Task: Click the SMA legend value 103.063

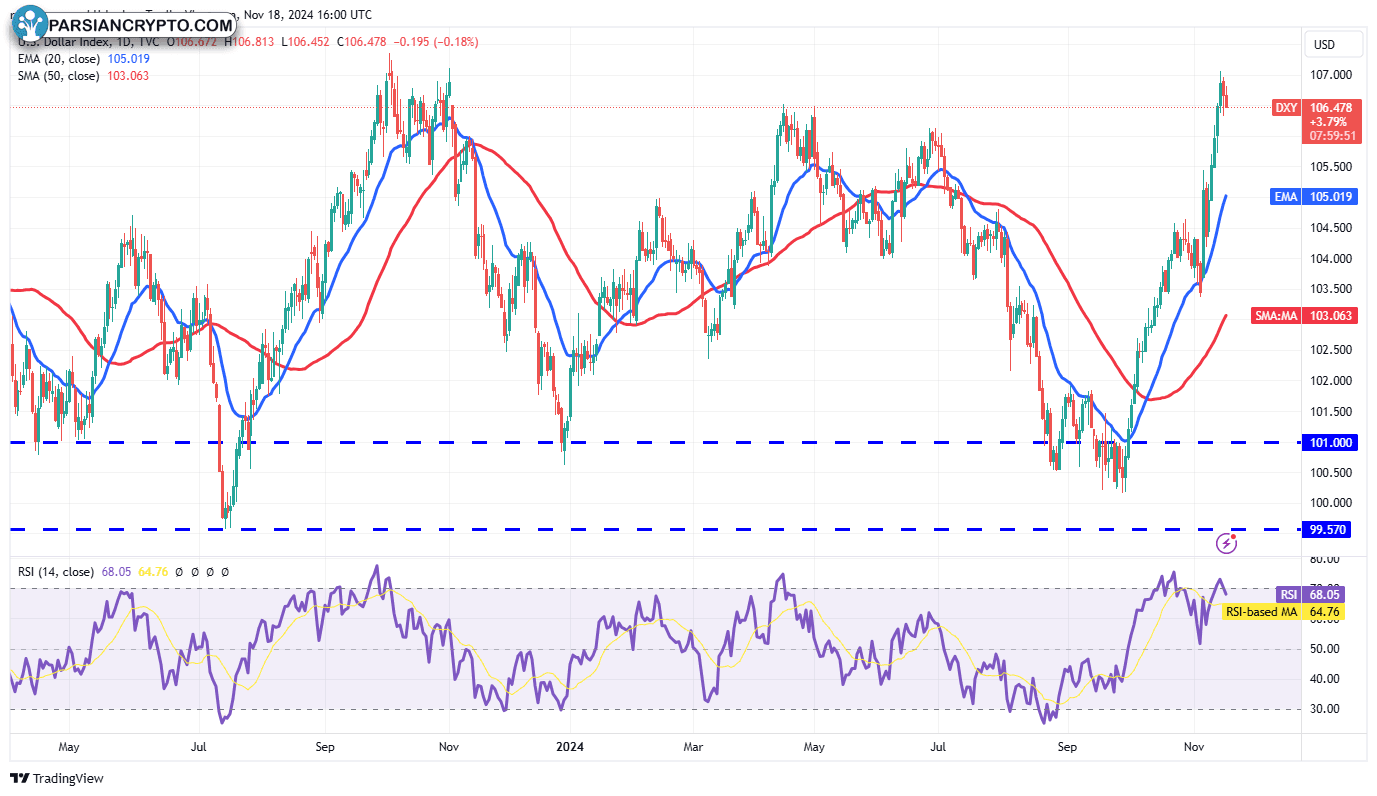Action: [126, 76]
